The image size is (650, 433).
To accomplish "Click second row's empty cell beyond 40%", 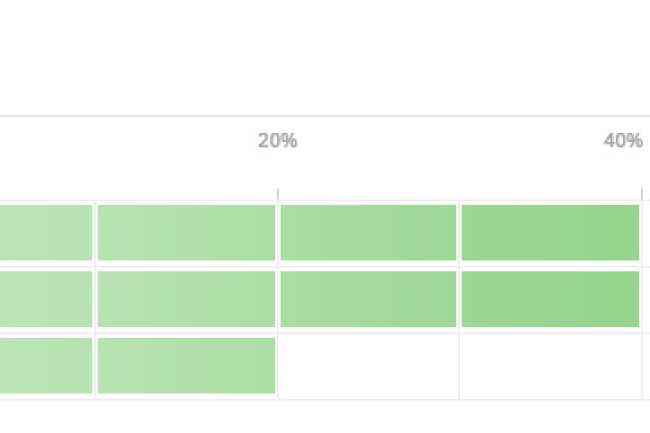I will (646, 300).
